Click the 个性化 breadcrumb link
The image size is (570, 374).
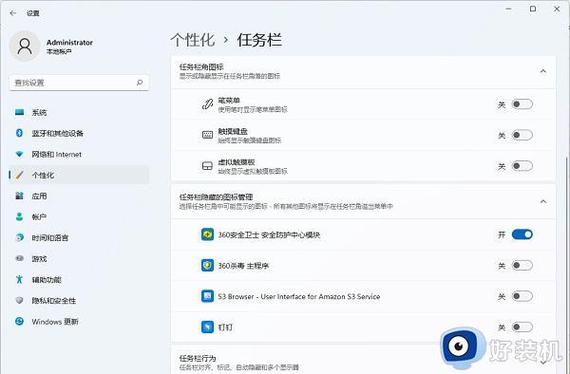(x=193, y=39)
